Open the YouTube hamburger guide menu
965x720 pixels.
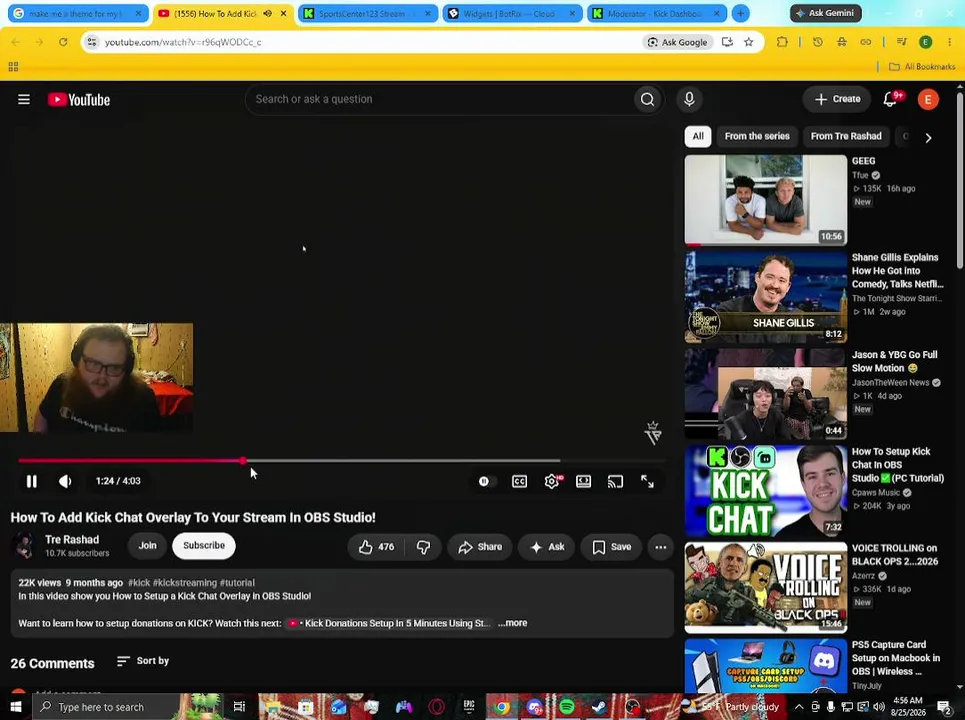click(x=24, y=99)
